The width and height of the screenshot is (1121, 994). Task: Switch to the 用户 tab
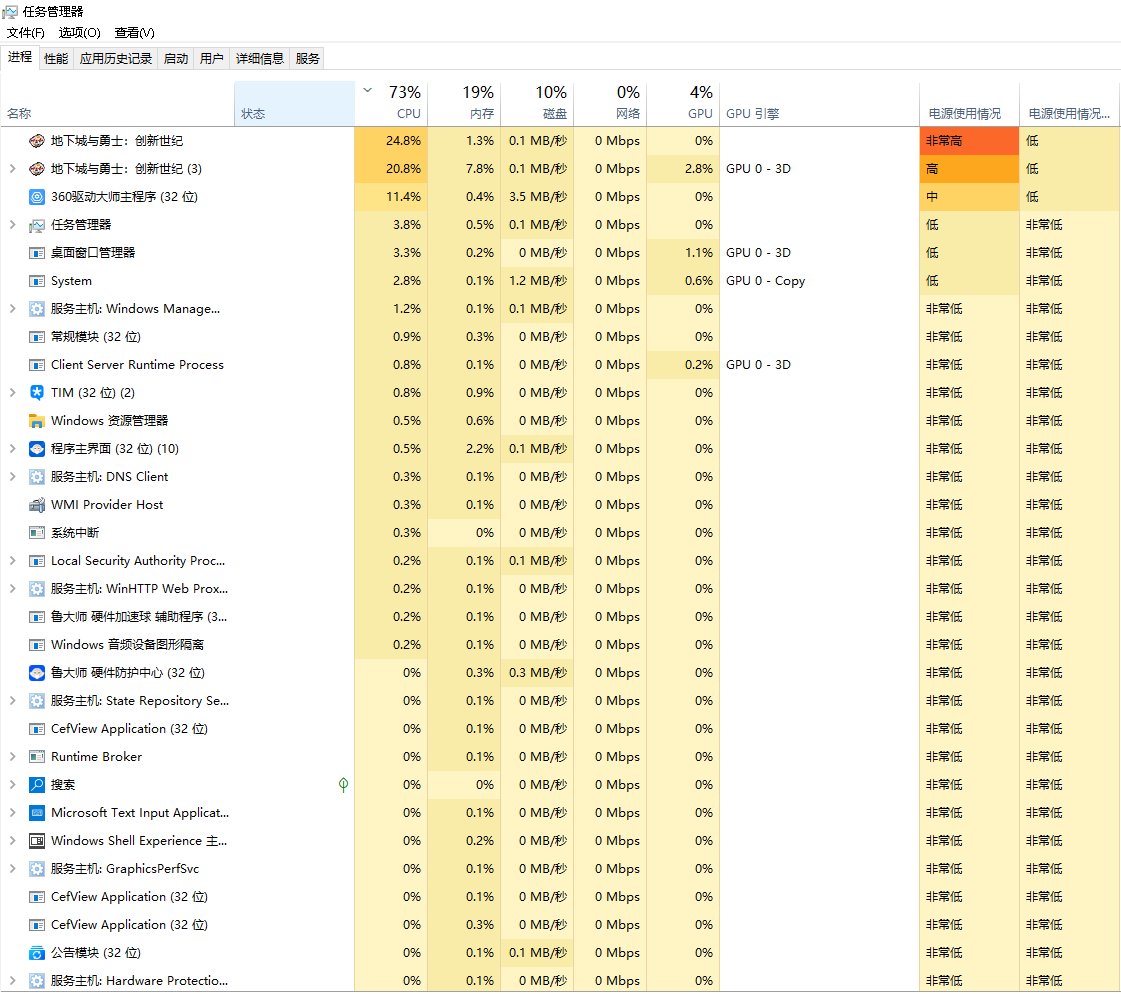click(x=212, y=59)
